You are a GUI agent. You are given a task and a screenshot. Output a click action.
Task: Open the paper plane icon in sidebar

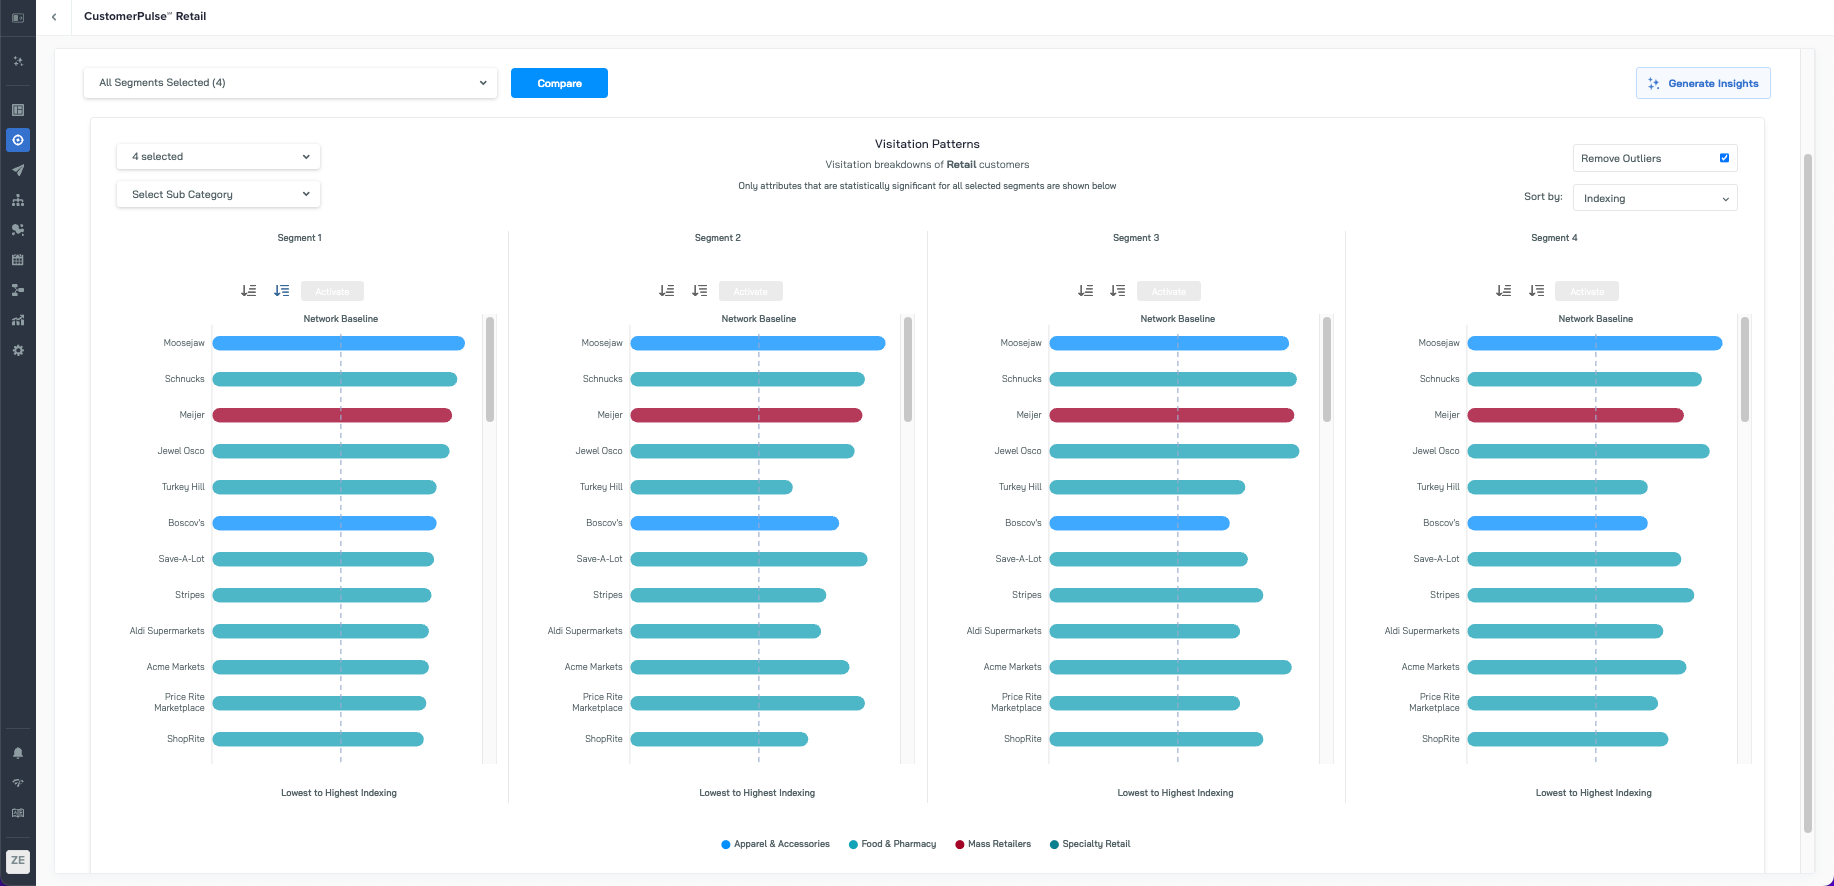click(18, 170)
